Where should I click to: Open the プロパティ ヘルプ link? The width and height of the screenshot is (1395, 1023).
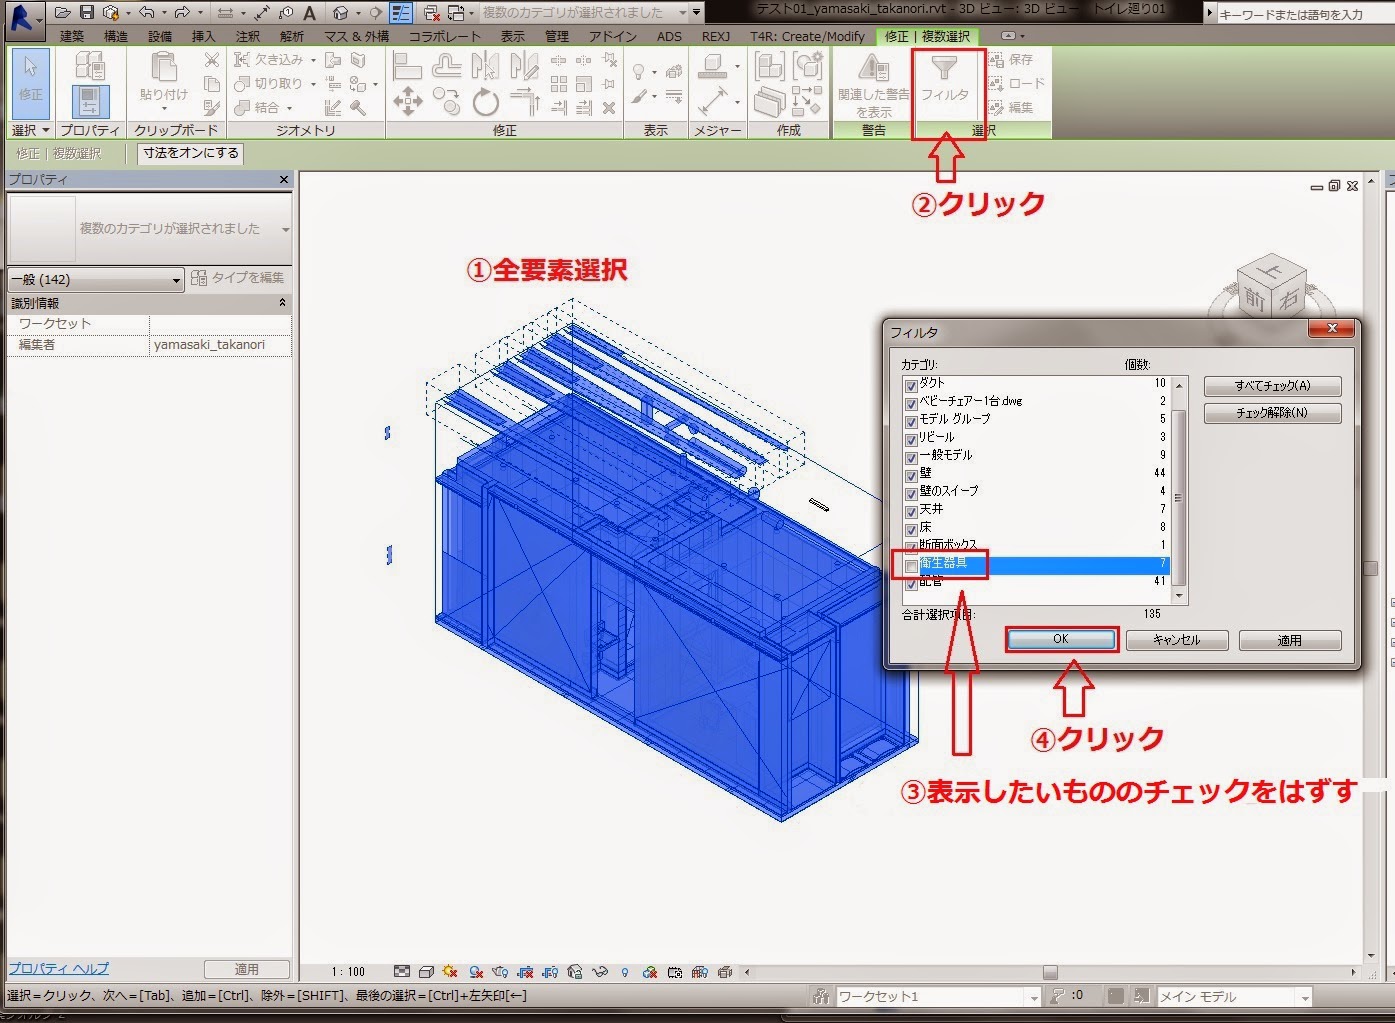click(59, 969)
